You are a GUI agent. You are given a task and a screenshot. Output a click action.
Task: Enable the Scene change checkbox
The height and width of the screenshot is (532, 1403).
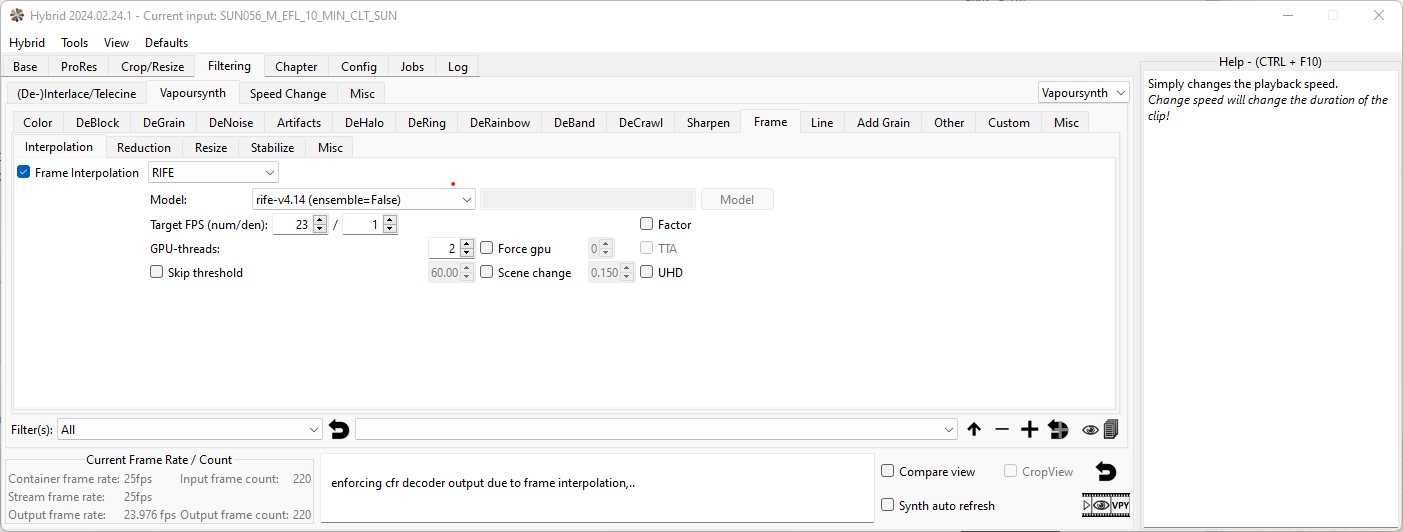click(x=487, y=272)
